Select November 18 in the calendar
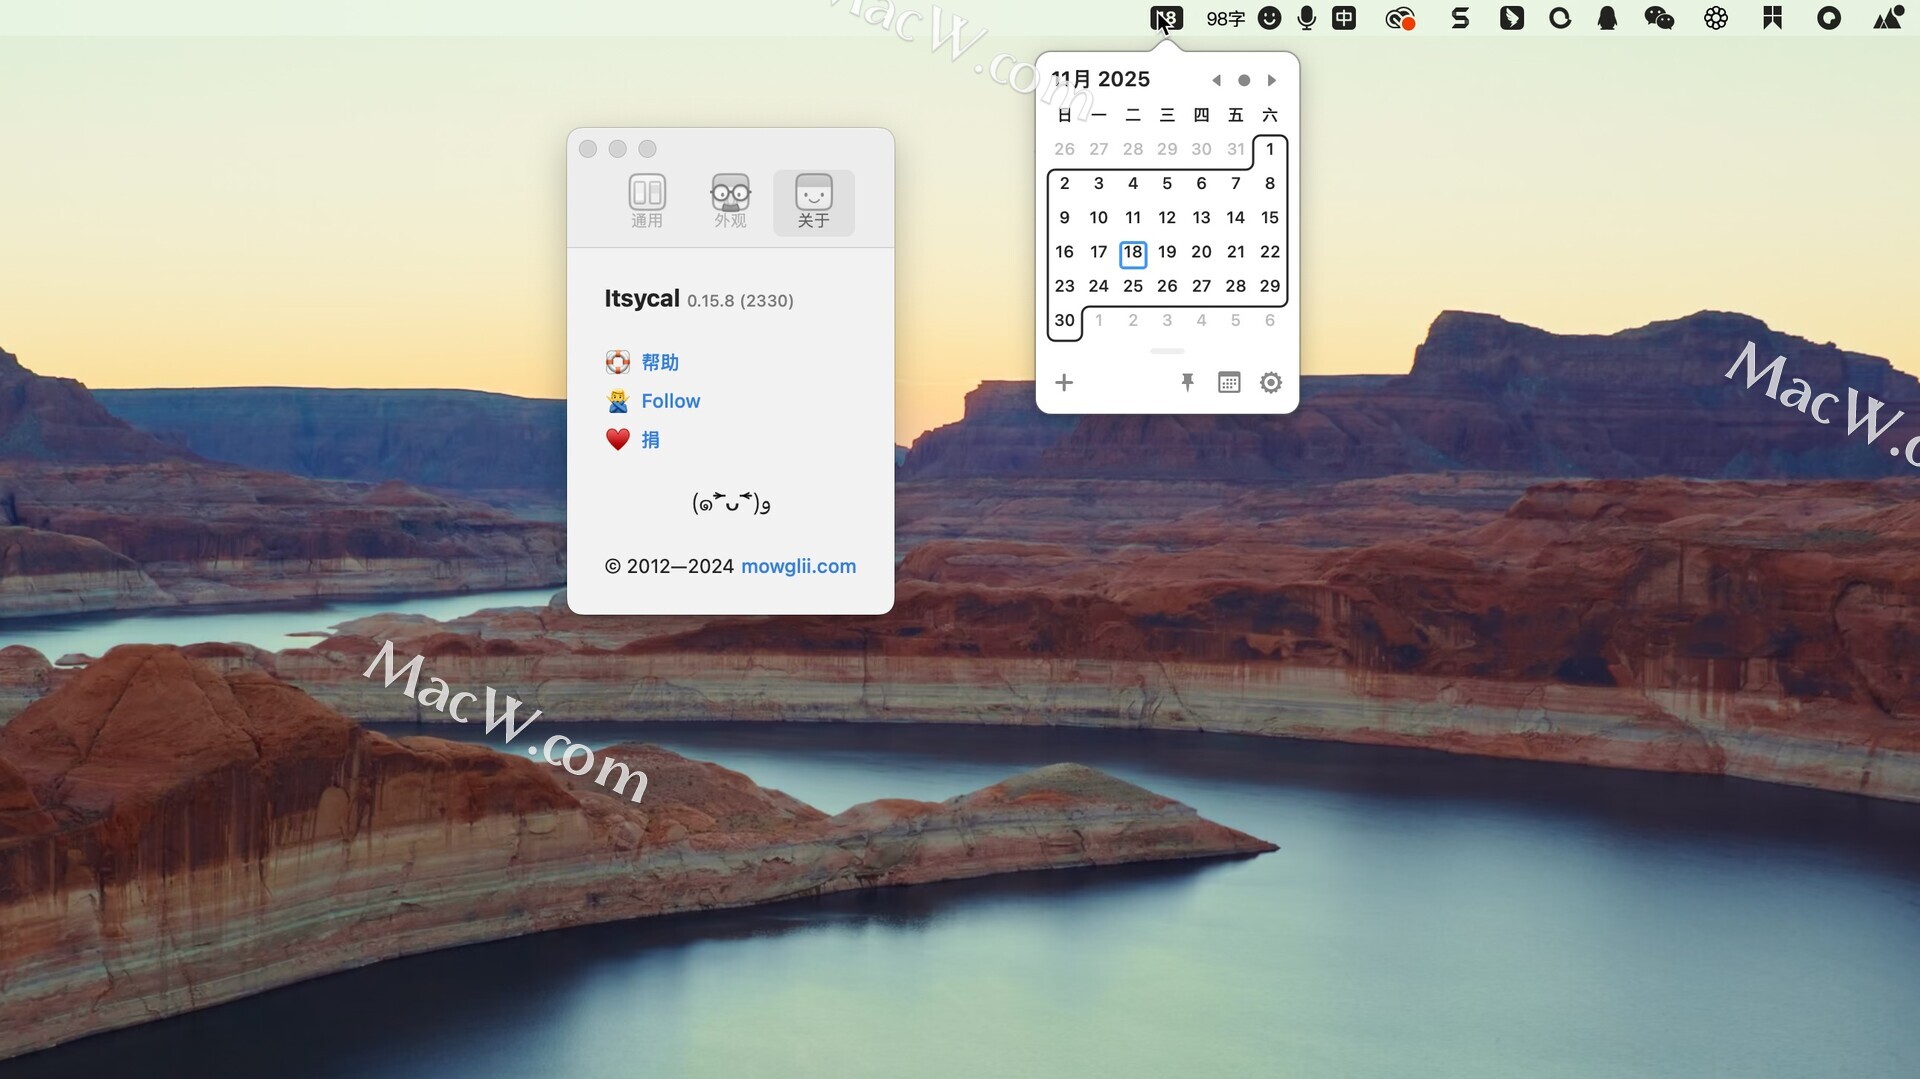The image size is (1920, 1079). point(1132,252)
